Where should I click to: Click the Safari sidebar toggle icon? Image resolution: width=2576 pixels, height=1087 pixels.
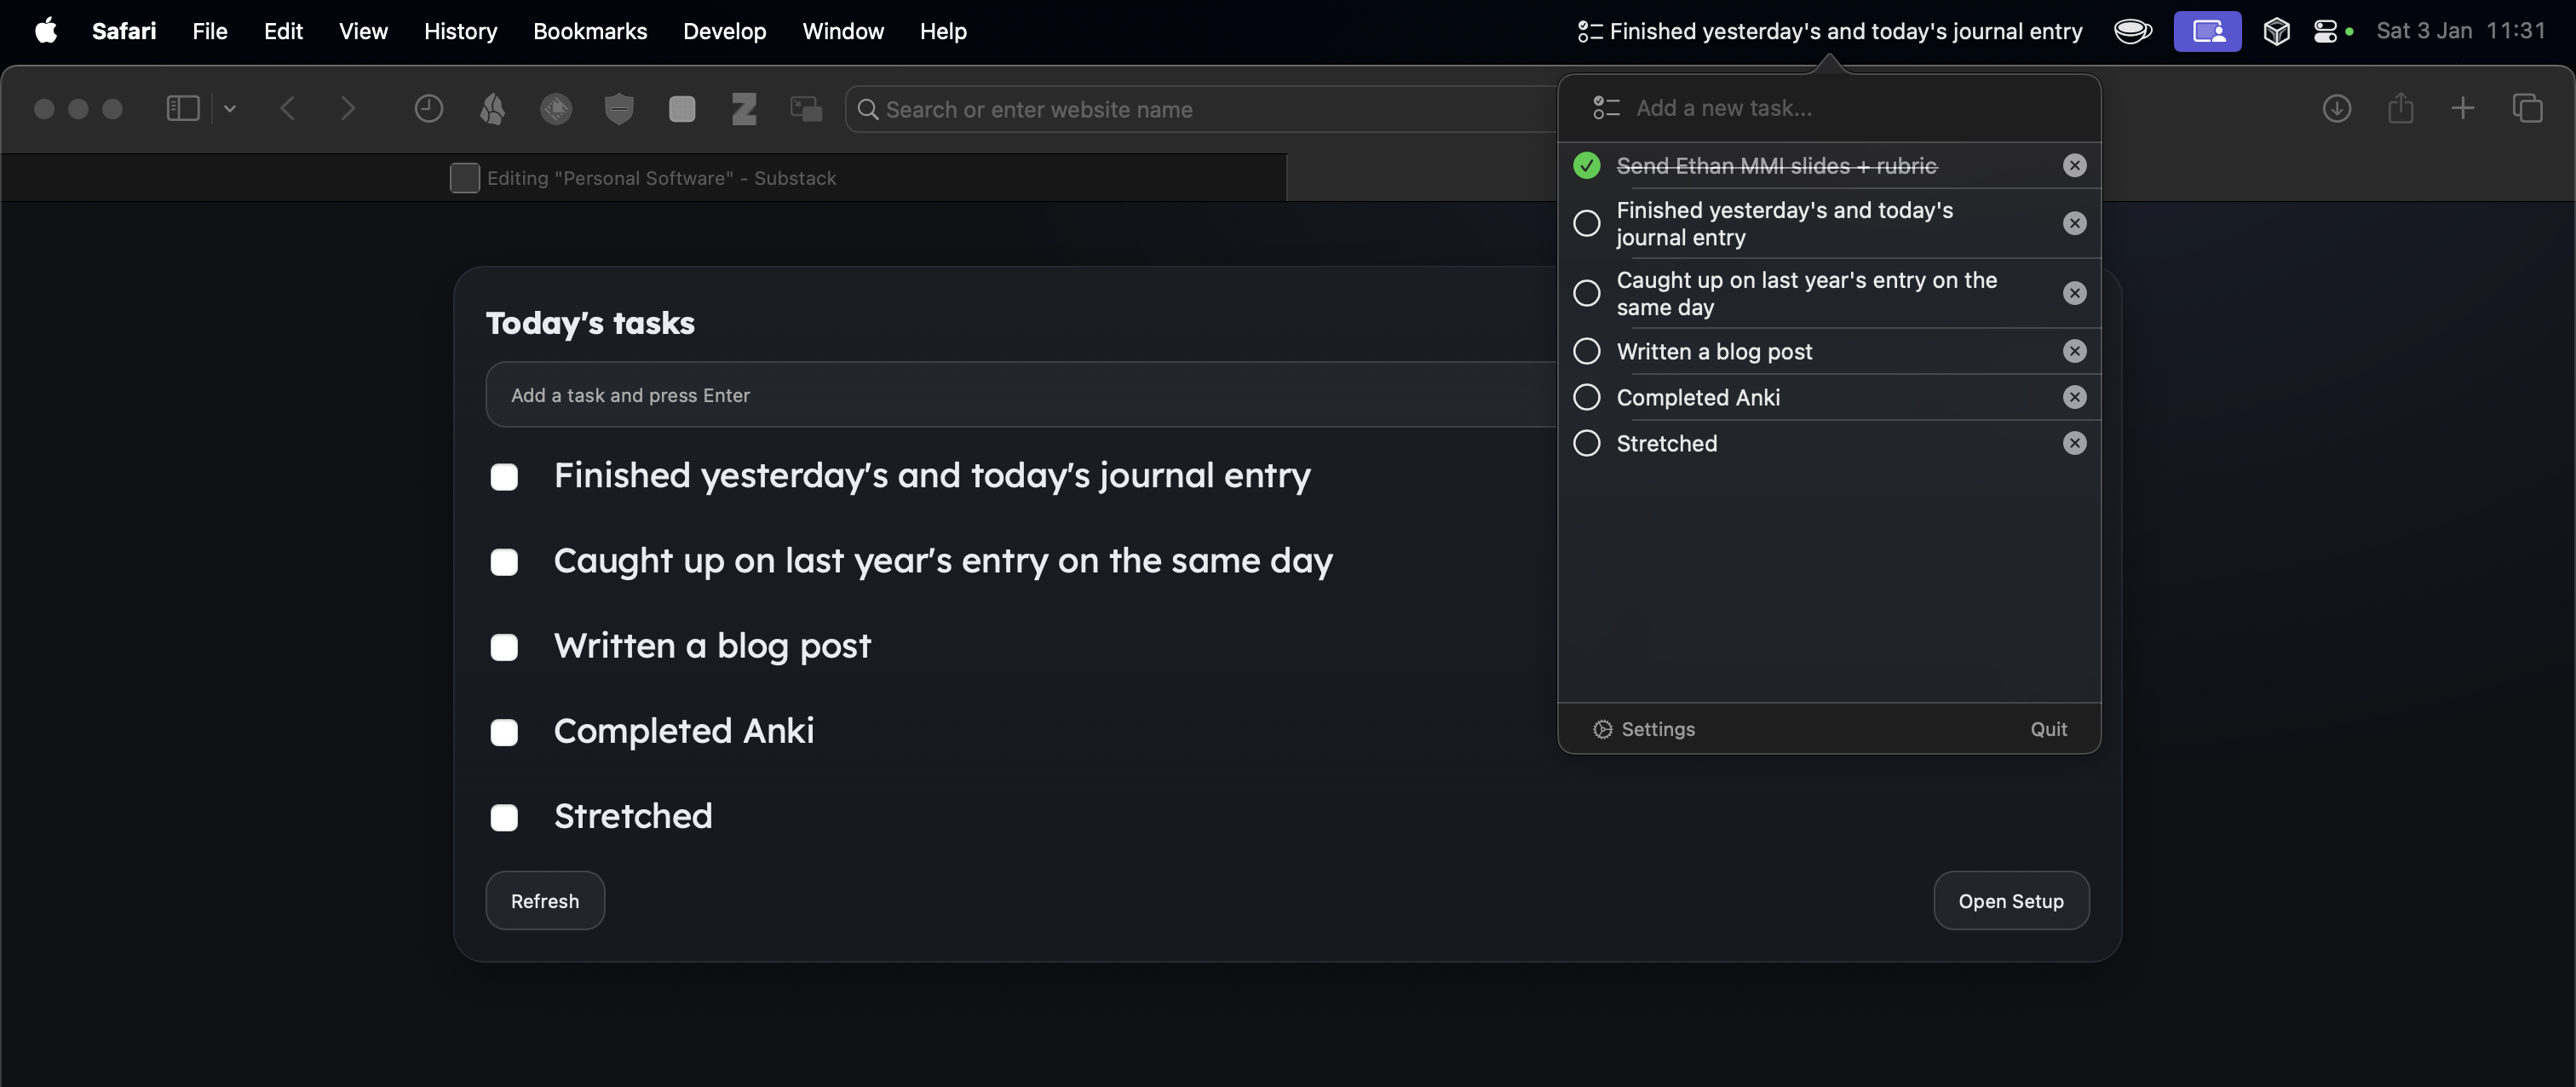(183, 108)
